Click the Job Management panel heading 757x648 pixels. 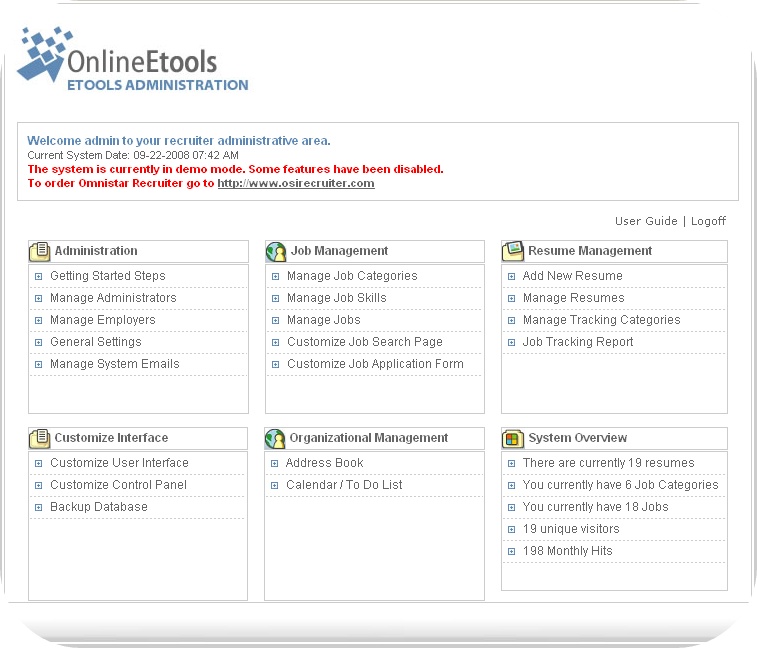pyautogui.click(x=339, y=251)
